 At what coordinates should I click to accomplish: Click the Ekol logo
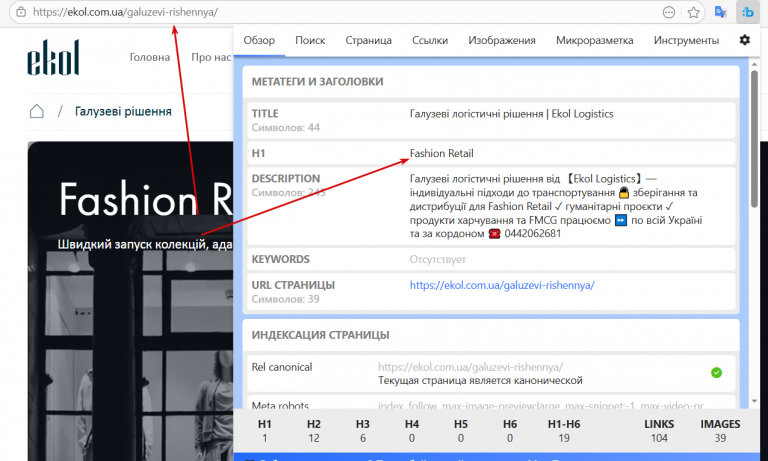tap(53, 57)
